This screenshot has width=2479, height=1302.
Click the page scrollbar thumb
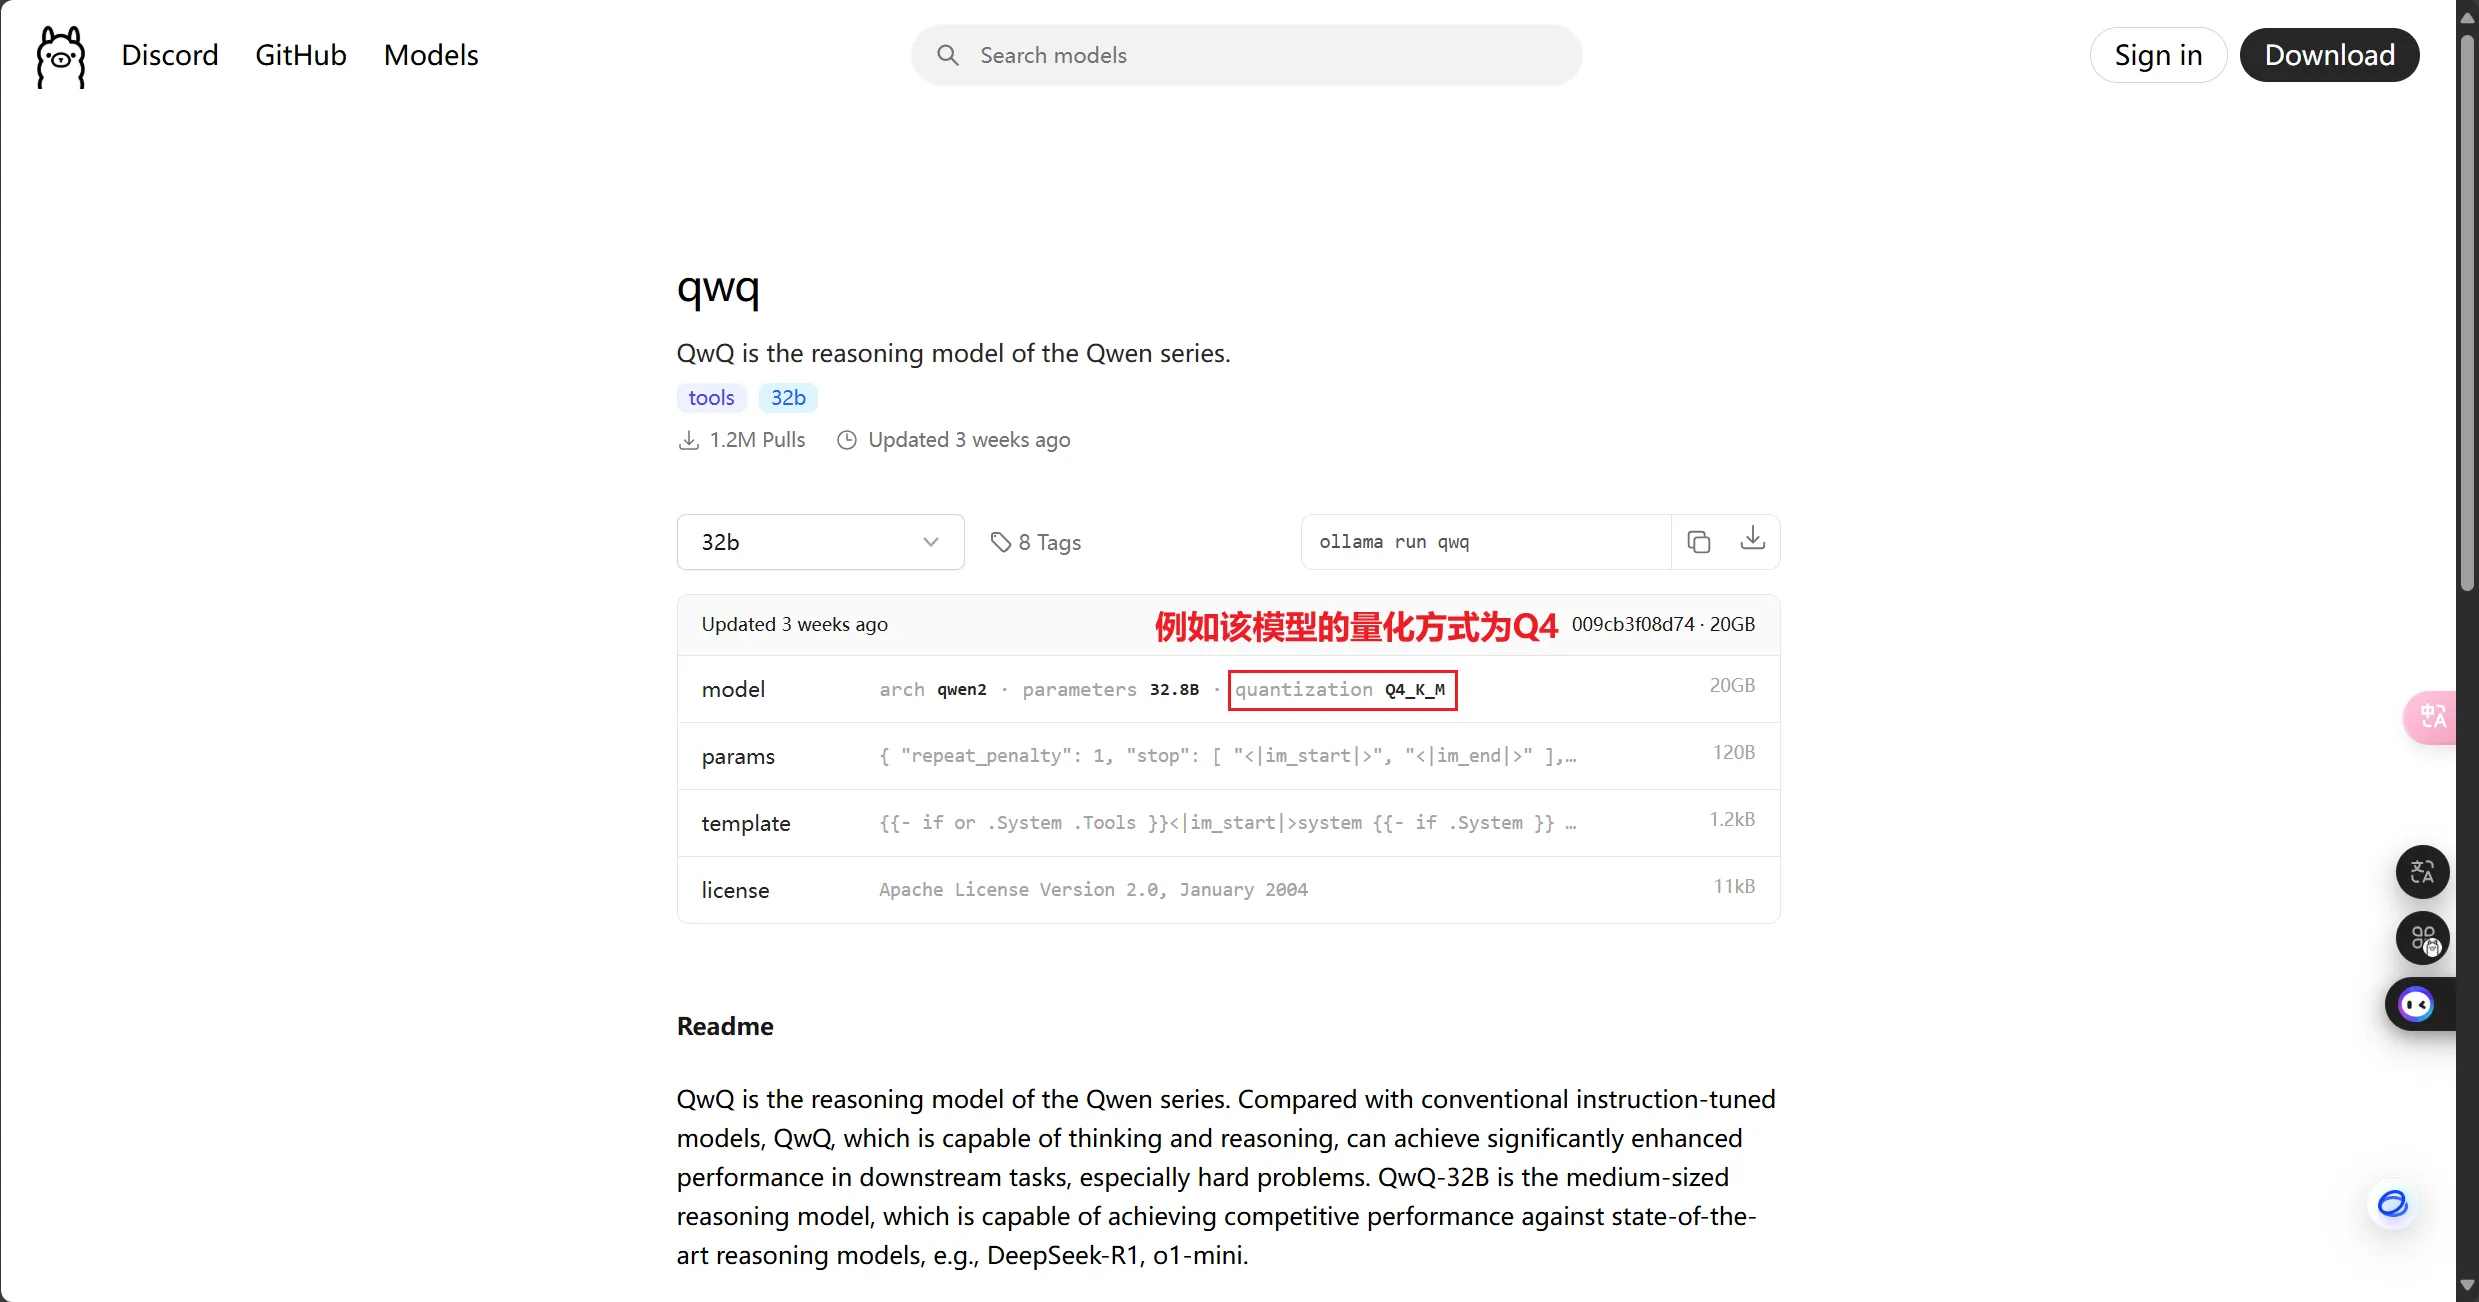pos(2467,312)
